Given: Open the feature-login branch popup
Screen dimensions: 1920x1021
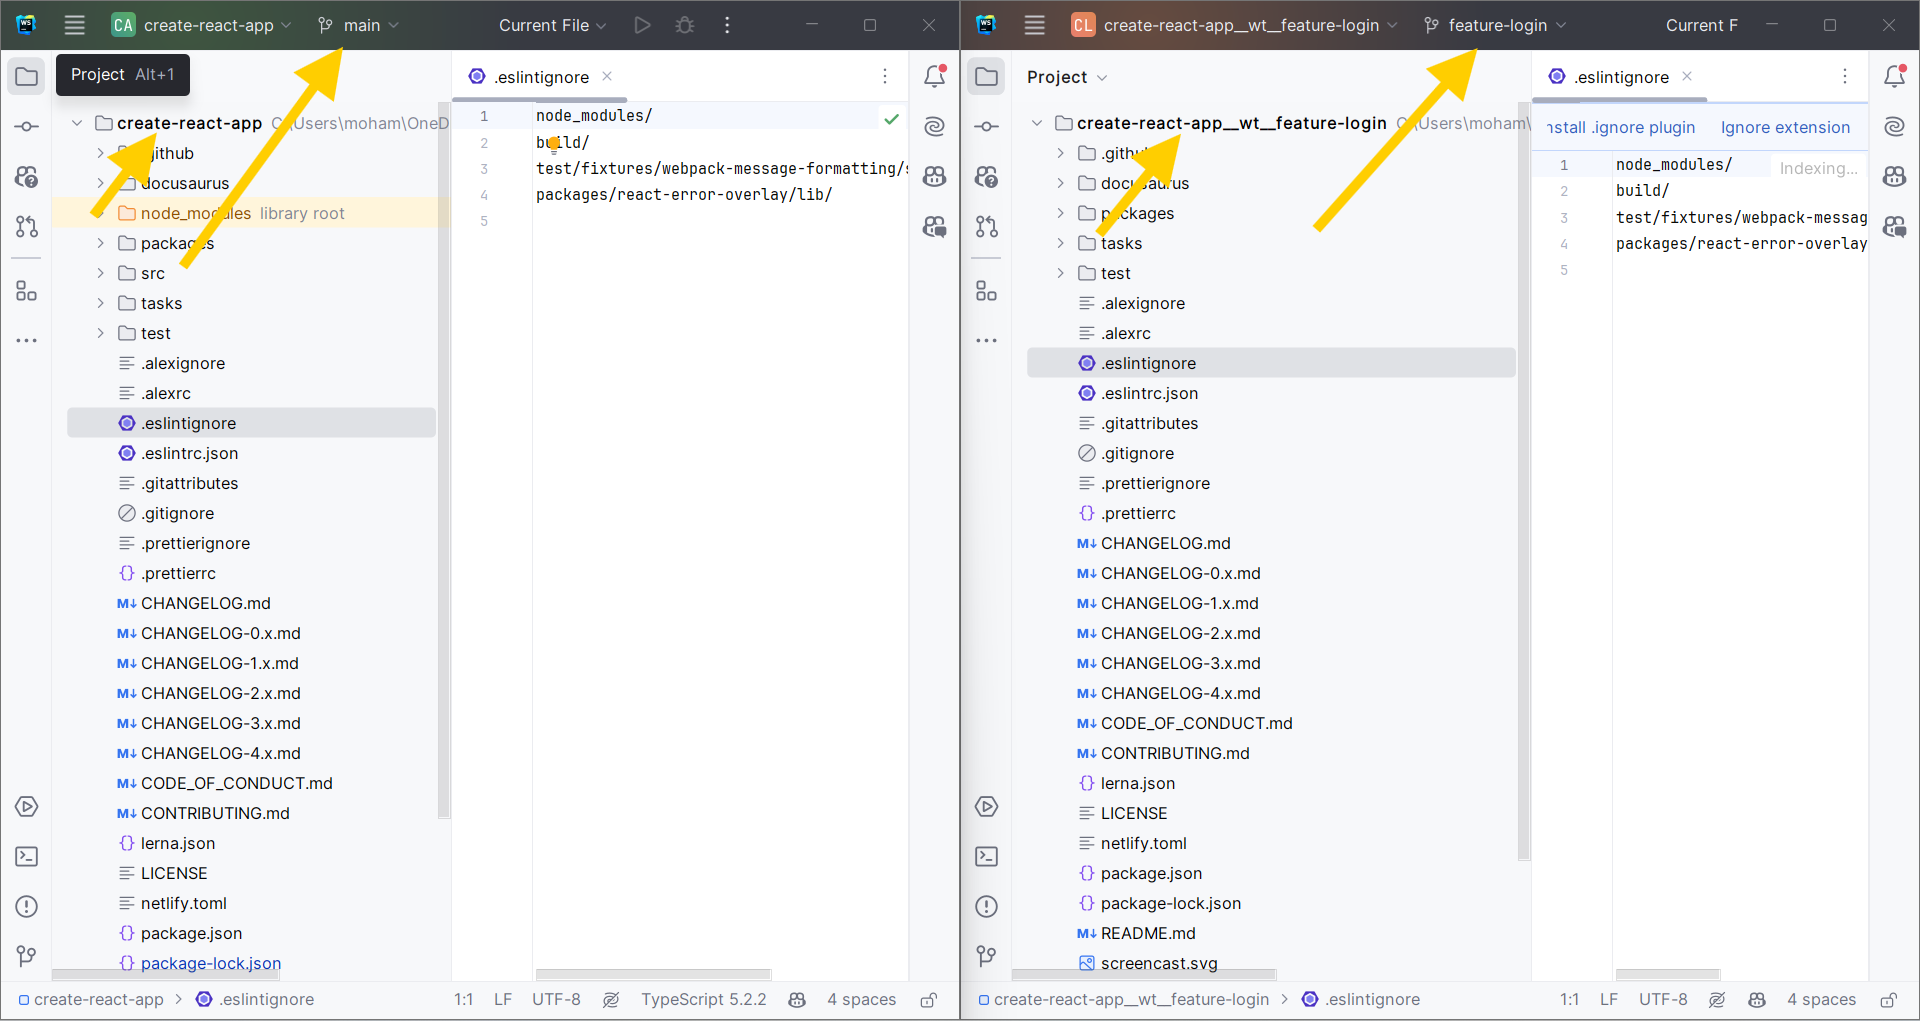Looking at the screenshot, I should pyautogui.click(x=1494, y=25).
